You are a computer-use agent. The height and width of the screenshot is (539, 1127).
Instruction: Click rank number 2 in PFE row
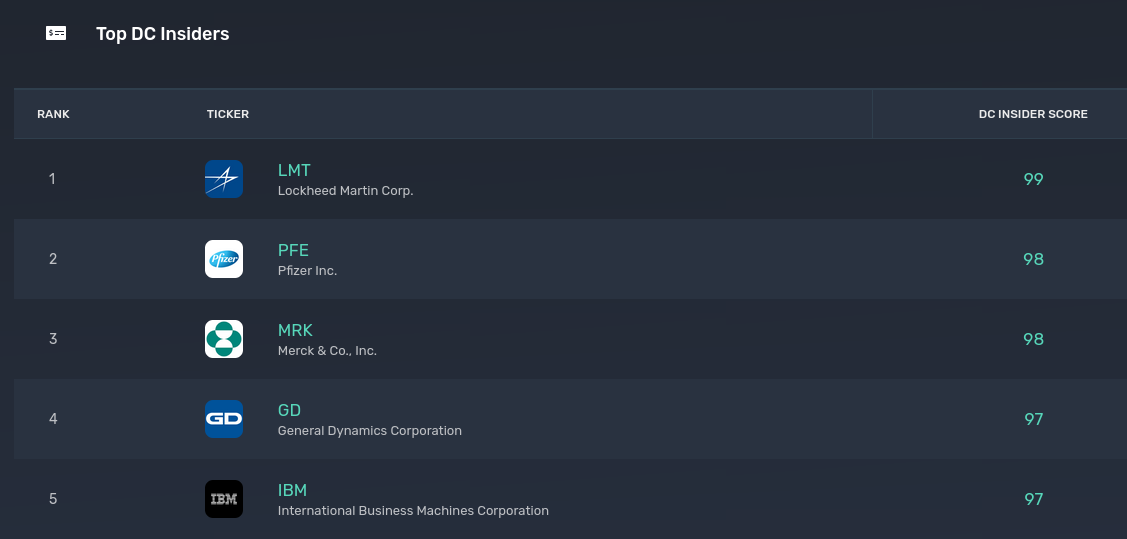[53, 259]
